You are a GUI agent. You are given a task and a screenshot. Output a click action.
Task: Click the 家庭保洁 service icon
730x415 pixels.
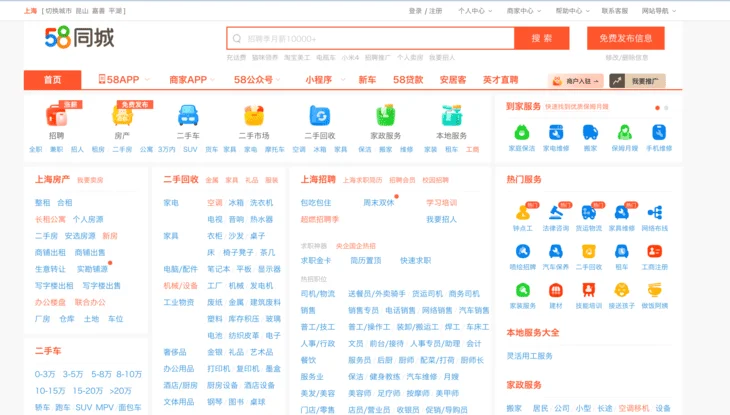(521, 133)
